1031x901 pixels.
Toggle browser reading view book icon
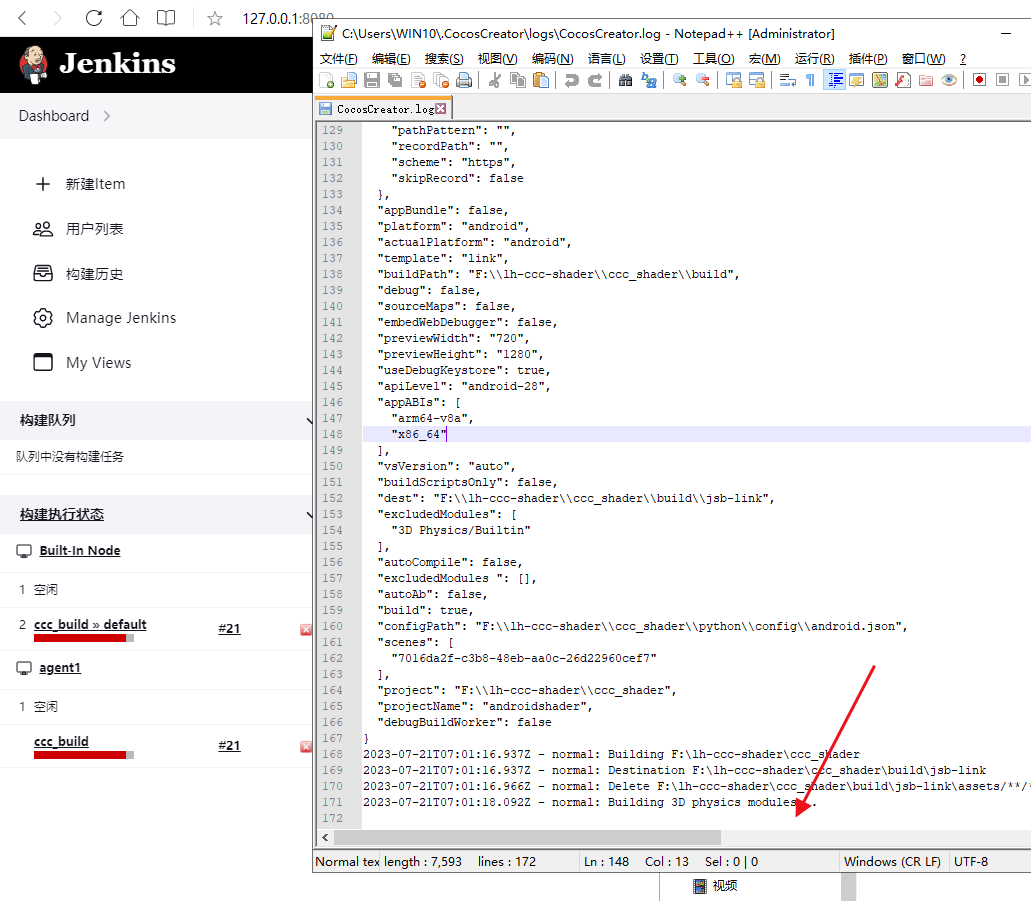[x=166, y=18]
